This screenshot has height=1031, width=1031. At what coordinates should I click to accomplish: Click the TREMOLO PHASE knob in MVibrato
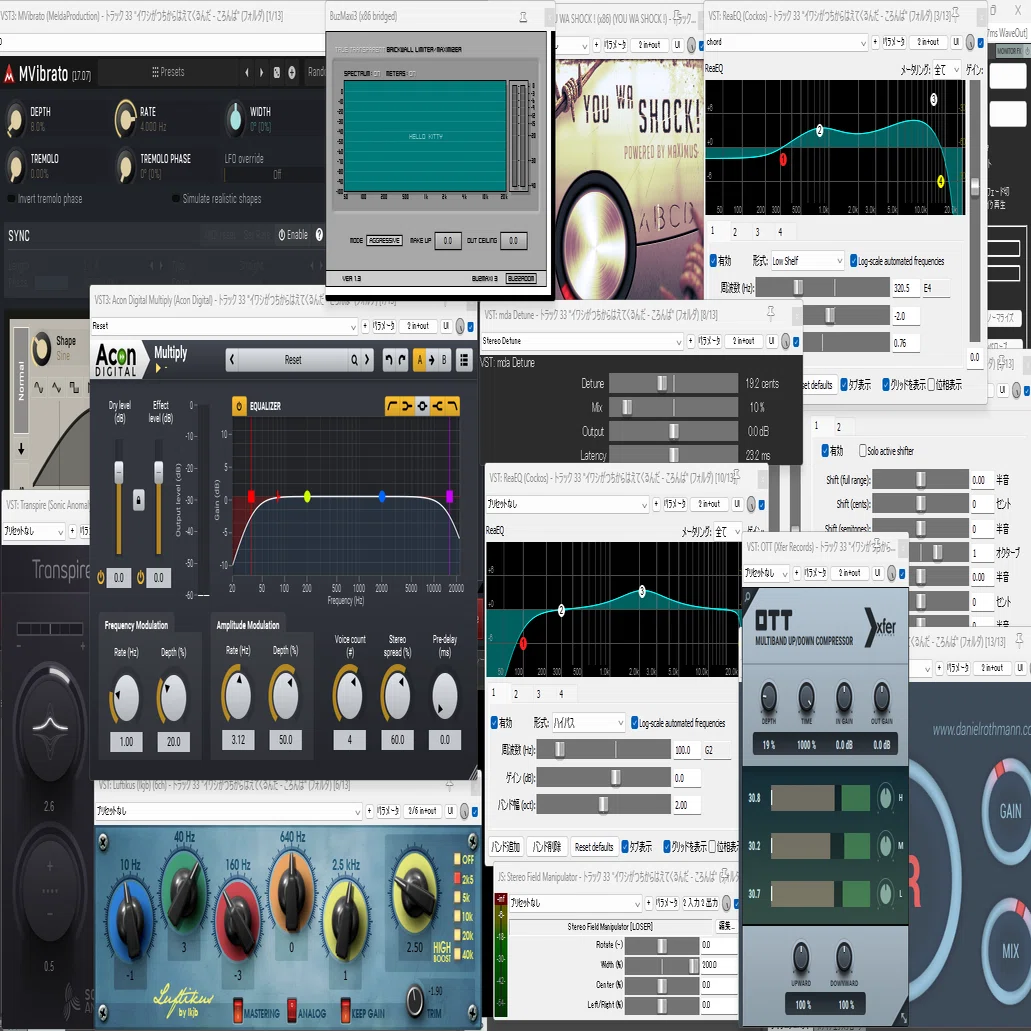tap(125, 166)
